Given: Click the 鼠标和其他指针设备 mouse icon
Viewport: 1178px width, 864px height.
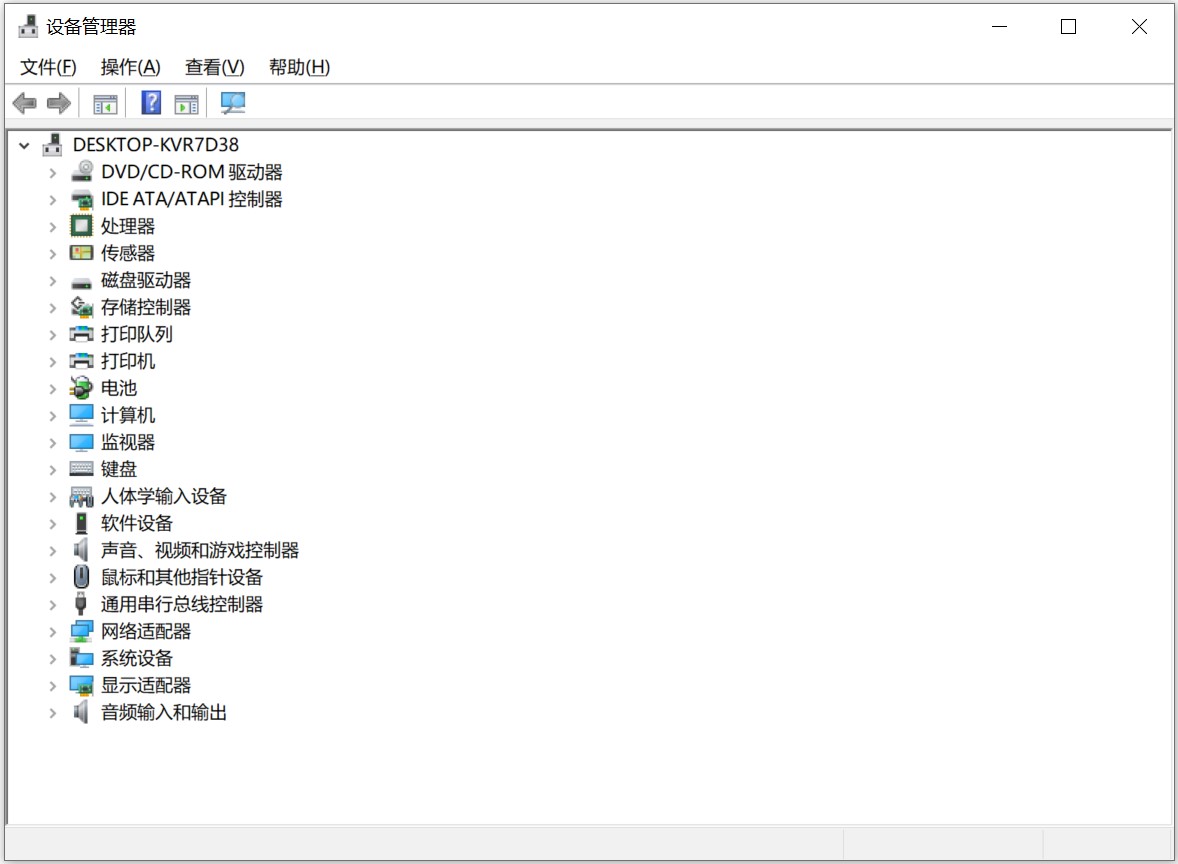Looking at the screenshot, I should pyautogui.click(x=81, y=577).
